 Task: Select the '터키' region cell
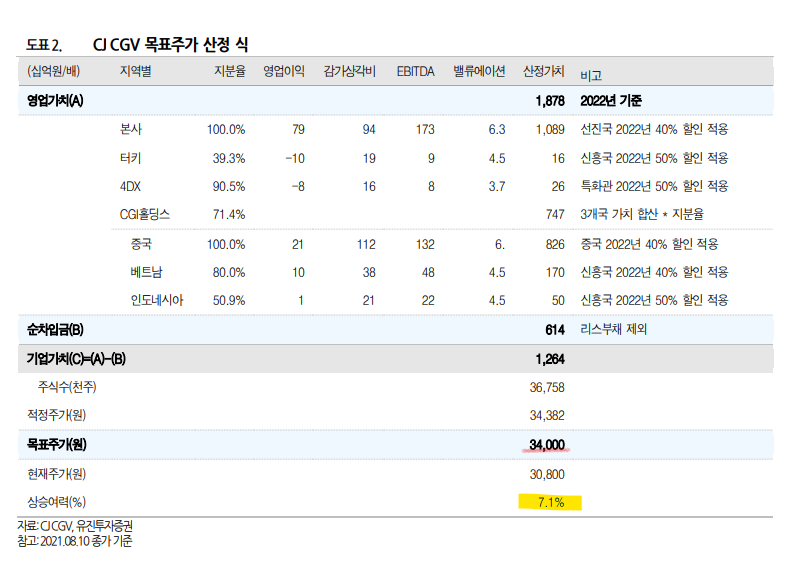pyautogui.click(x=131, y=158)
